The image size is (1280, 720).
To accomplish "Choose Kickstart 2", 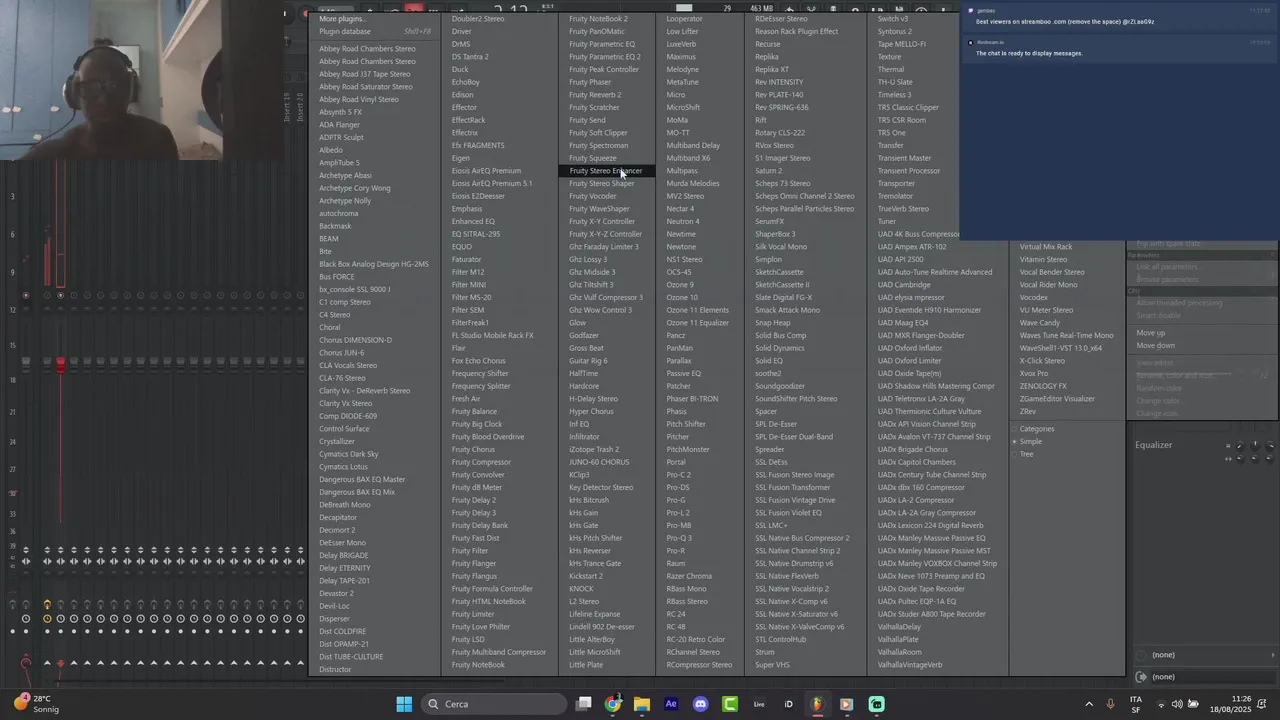I will 586,576.
